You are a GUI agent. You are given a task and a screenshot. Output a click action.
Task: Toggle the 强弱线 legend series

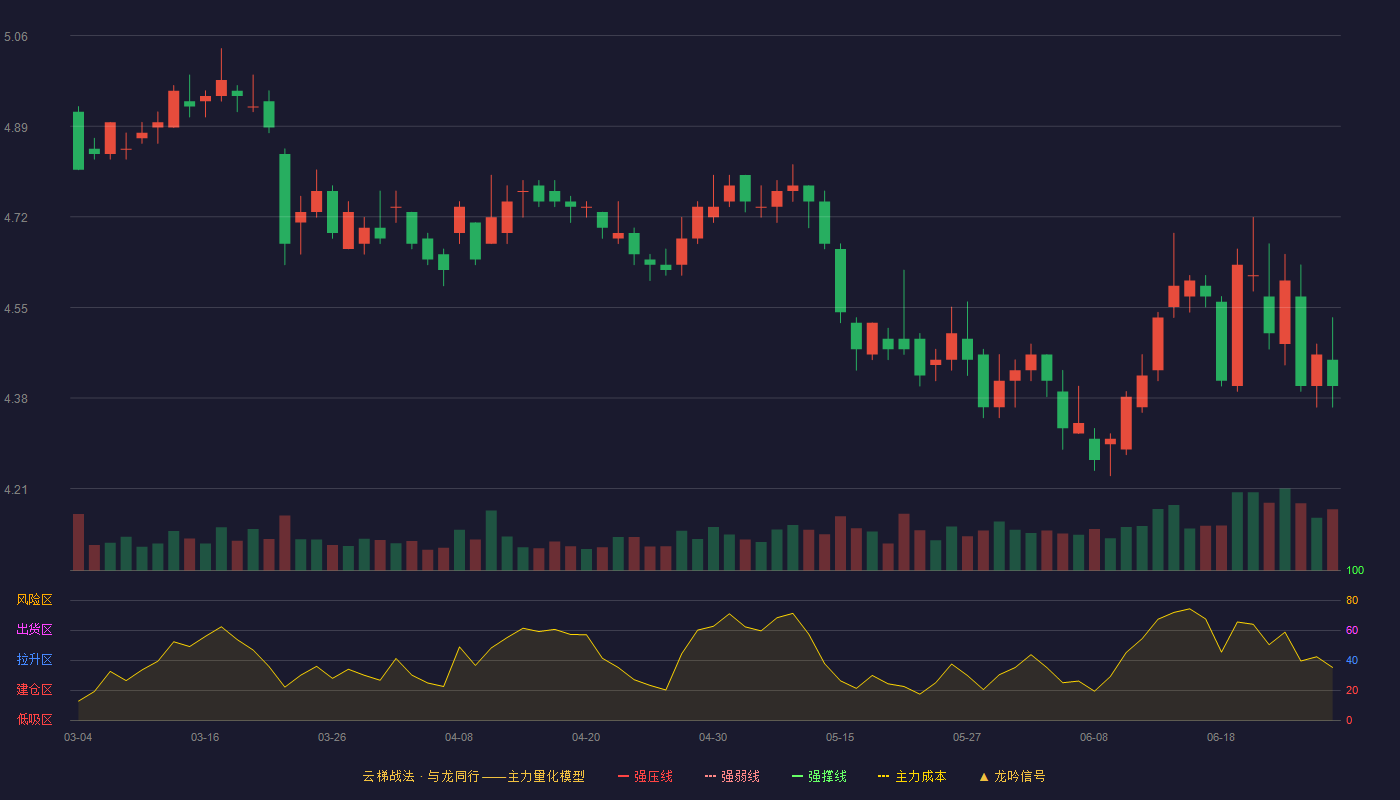[732, 776]
